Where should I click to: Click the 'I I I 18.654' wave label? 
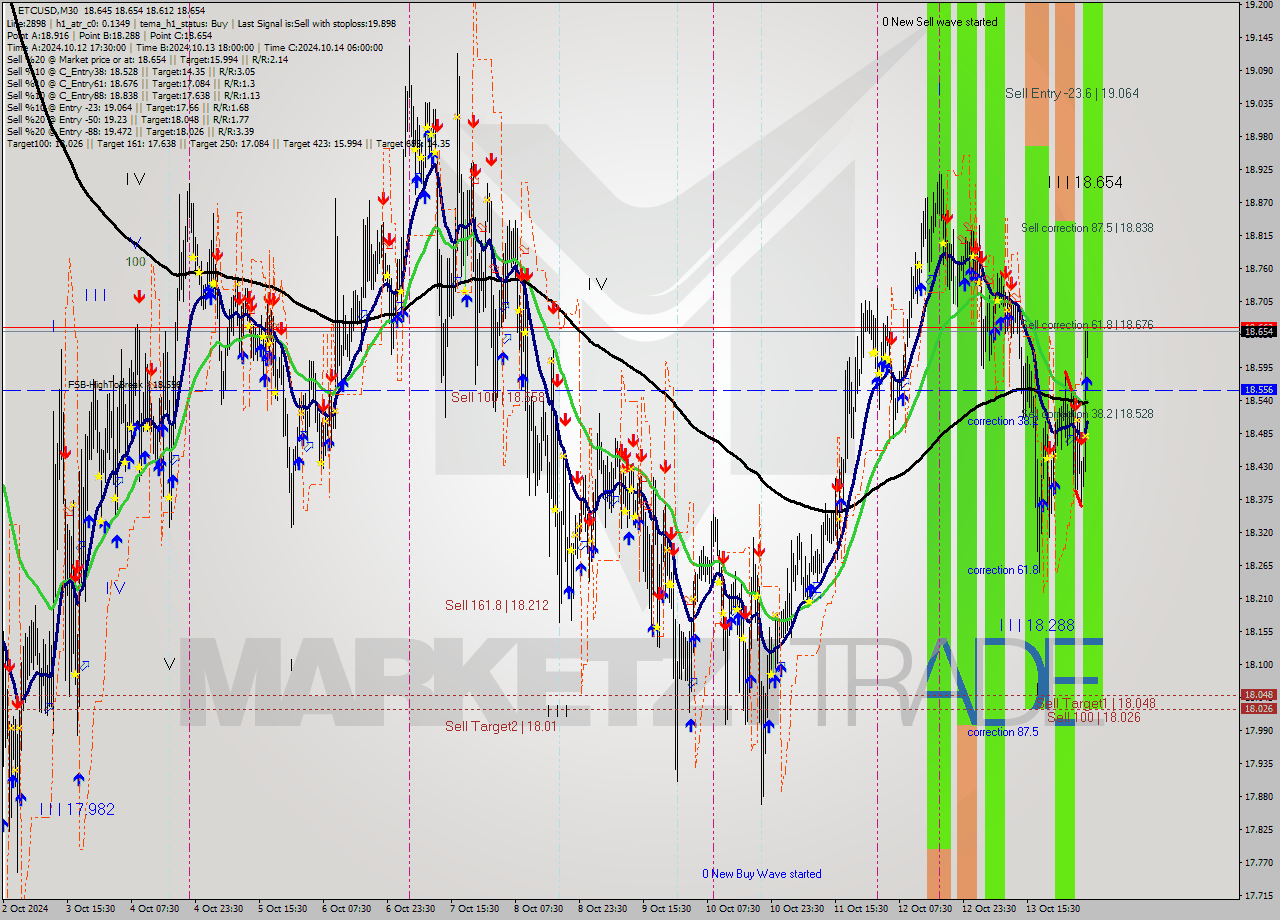point(1085,182)
